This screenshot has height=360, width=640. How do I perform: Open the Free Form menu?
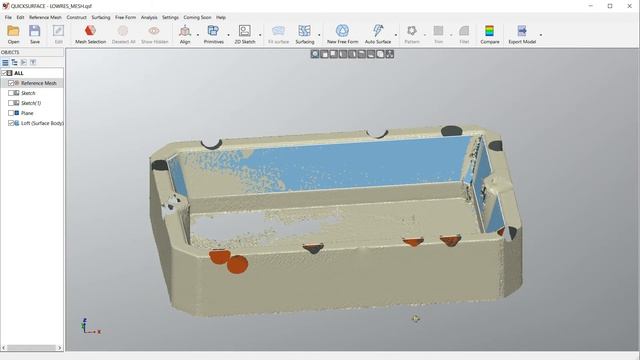pos(125,18)
